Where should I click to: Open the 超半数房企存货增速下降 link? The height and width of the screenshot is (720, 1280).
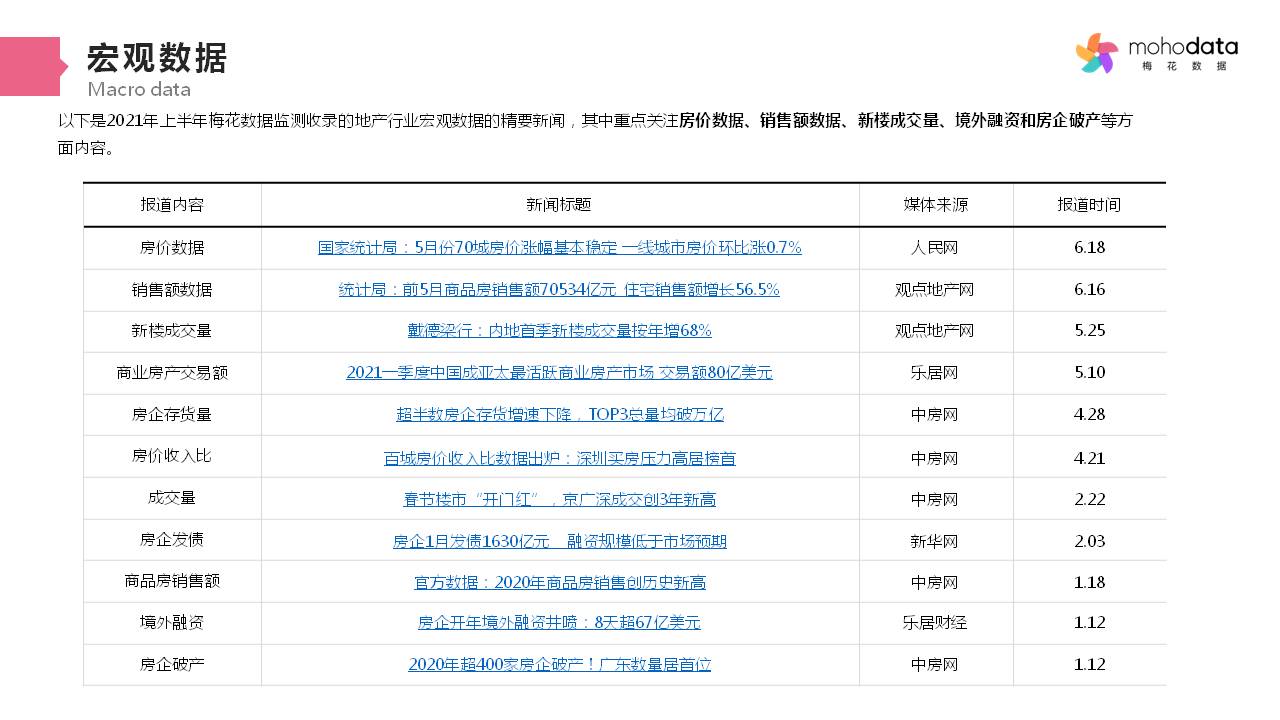pos(559,414)
